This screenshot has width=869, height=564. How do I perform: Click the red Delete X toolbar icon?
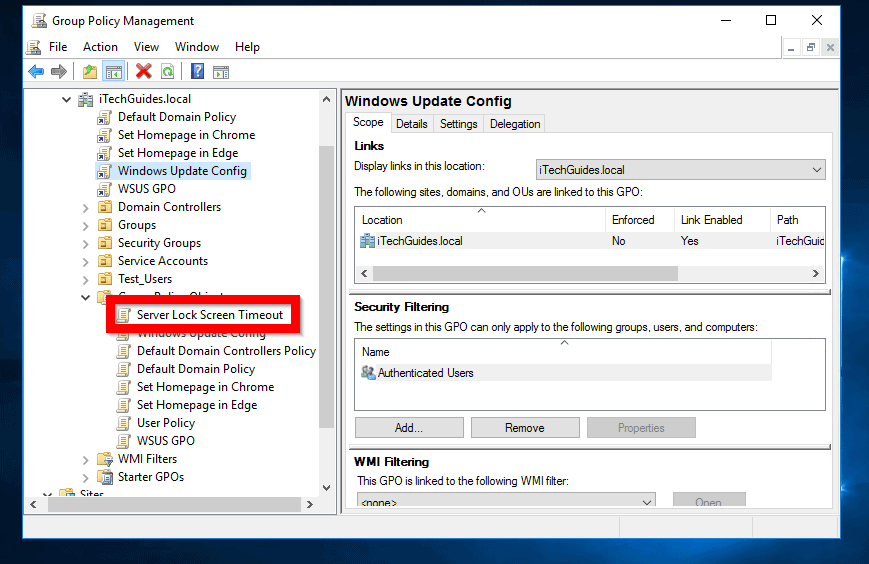144,71
